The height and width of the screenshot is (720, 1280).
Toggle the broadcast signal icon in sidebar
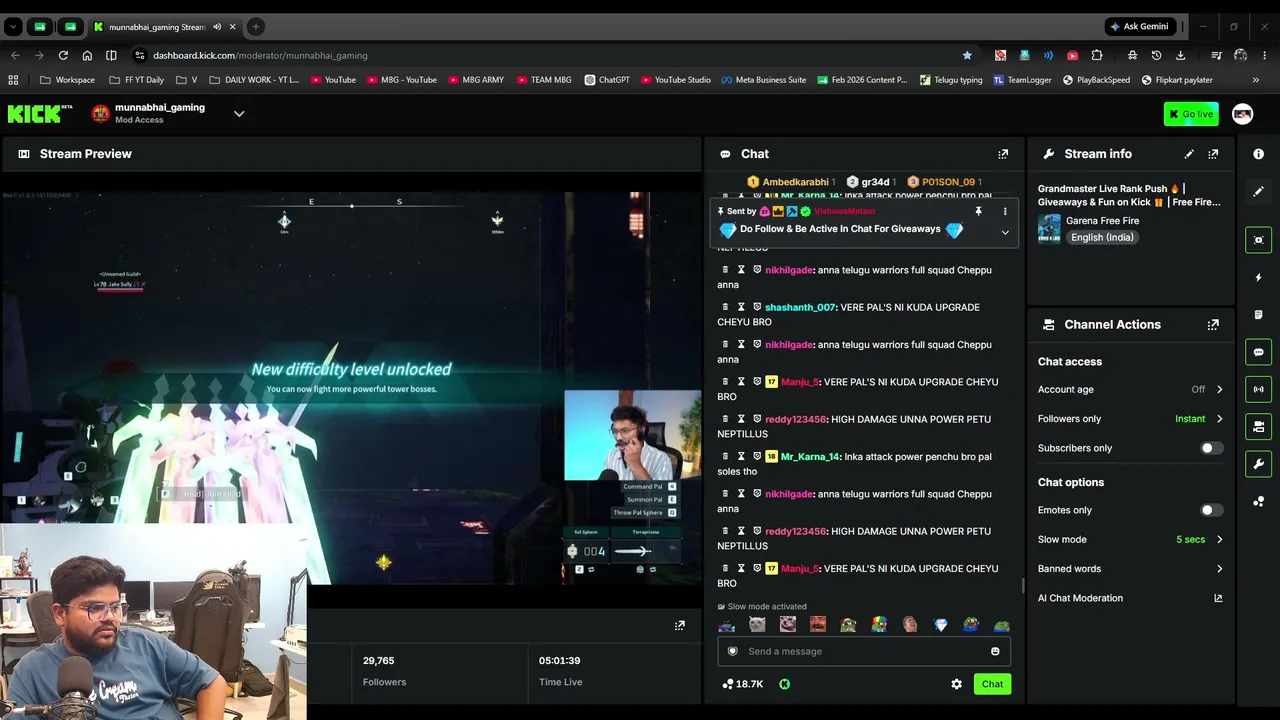coord(1258,389)
